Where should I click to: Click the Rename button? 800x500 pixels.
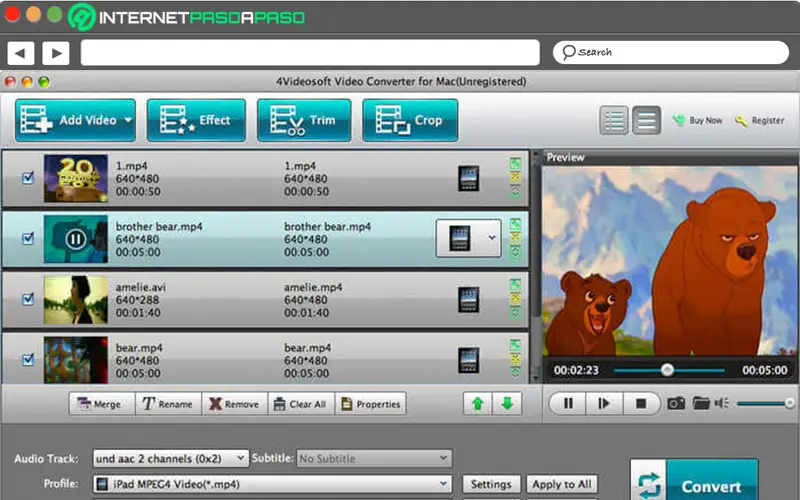click(x=168, y=404)
